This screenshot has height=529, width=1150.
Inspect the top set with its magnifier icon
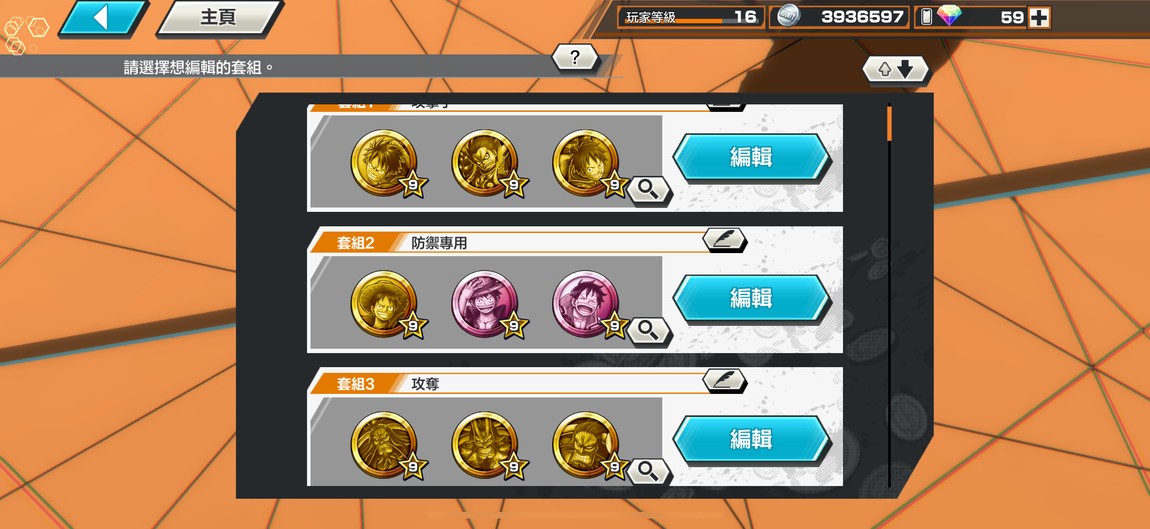click(648, 191)
